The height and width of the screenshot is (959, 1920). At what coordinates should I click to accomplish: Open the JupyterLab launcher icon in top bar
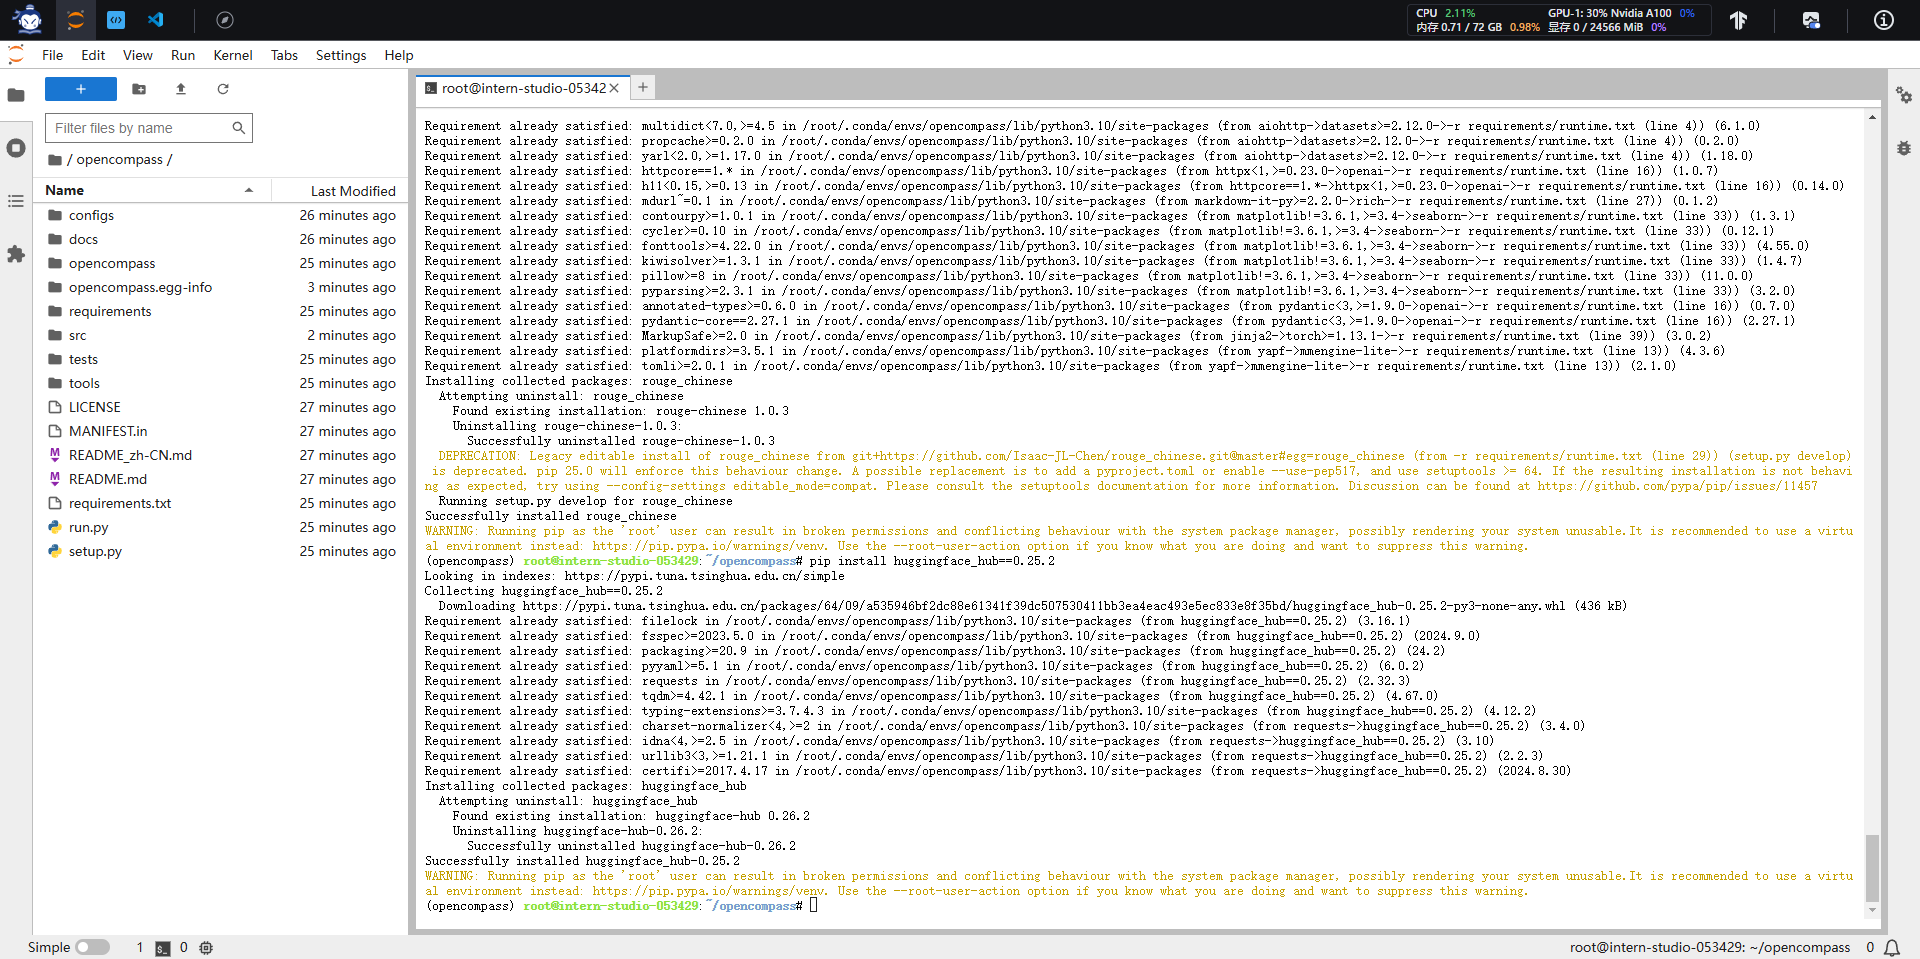[x=75, y=20]
